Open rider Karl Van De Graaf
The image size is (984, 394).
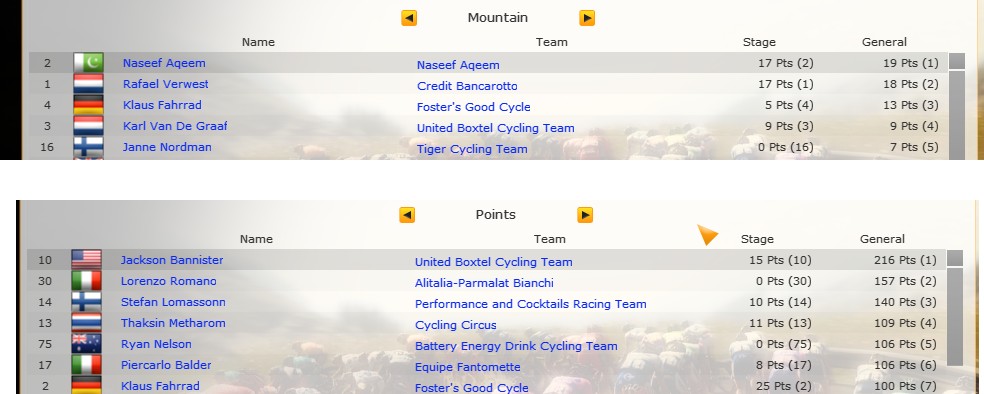point(175,126)
